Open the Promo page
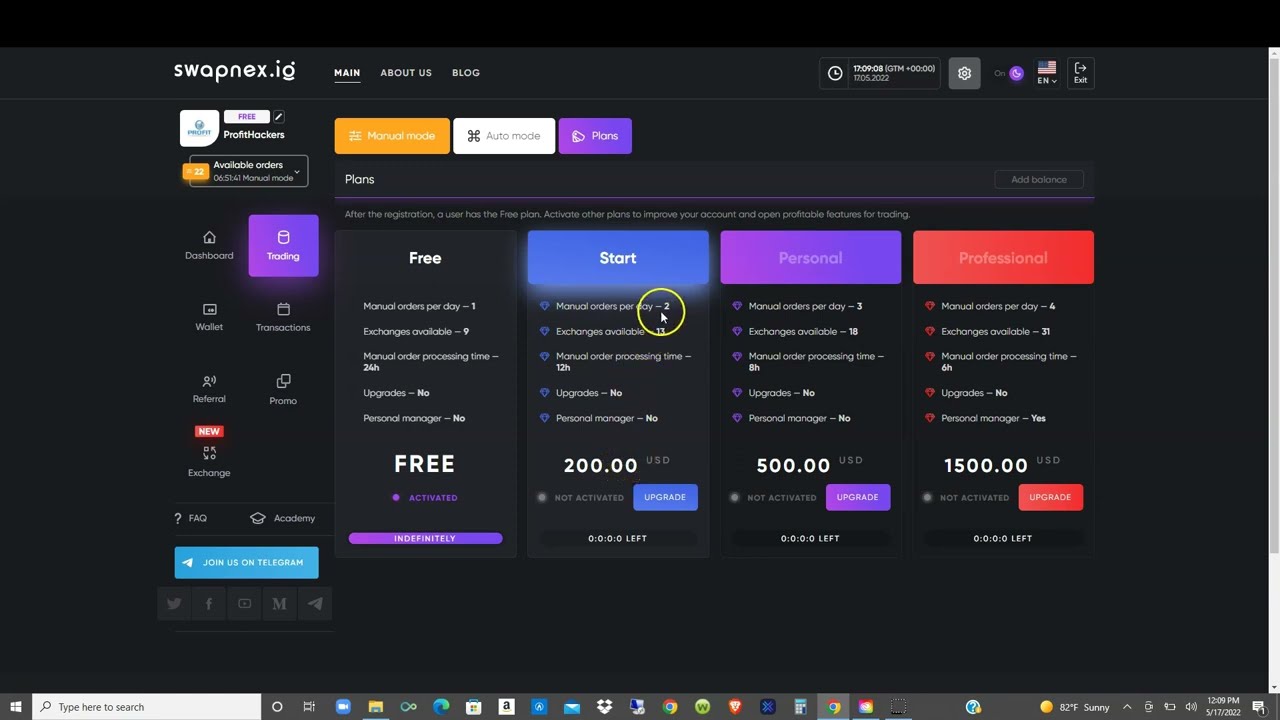This screenshot has height=720, width=1280. (x=283, y=390)
